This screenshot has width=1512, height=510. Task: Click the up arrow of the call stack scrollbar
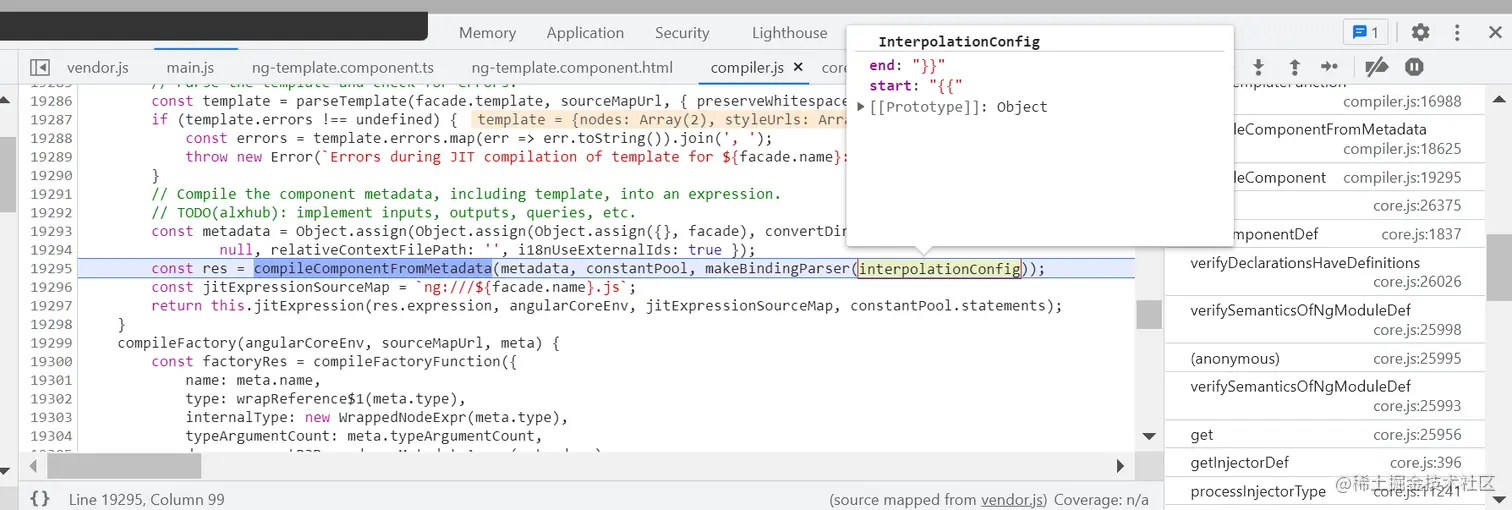click(1498, 101)
